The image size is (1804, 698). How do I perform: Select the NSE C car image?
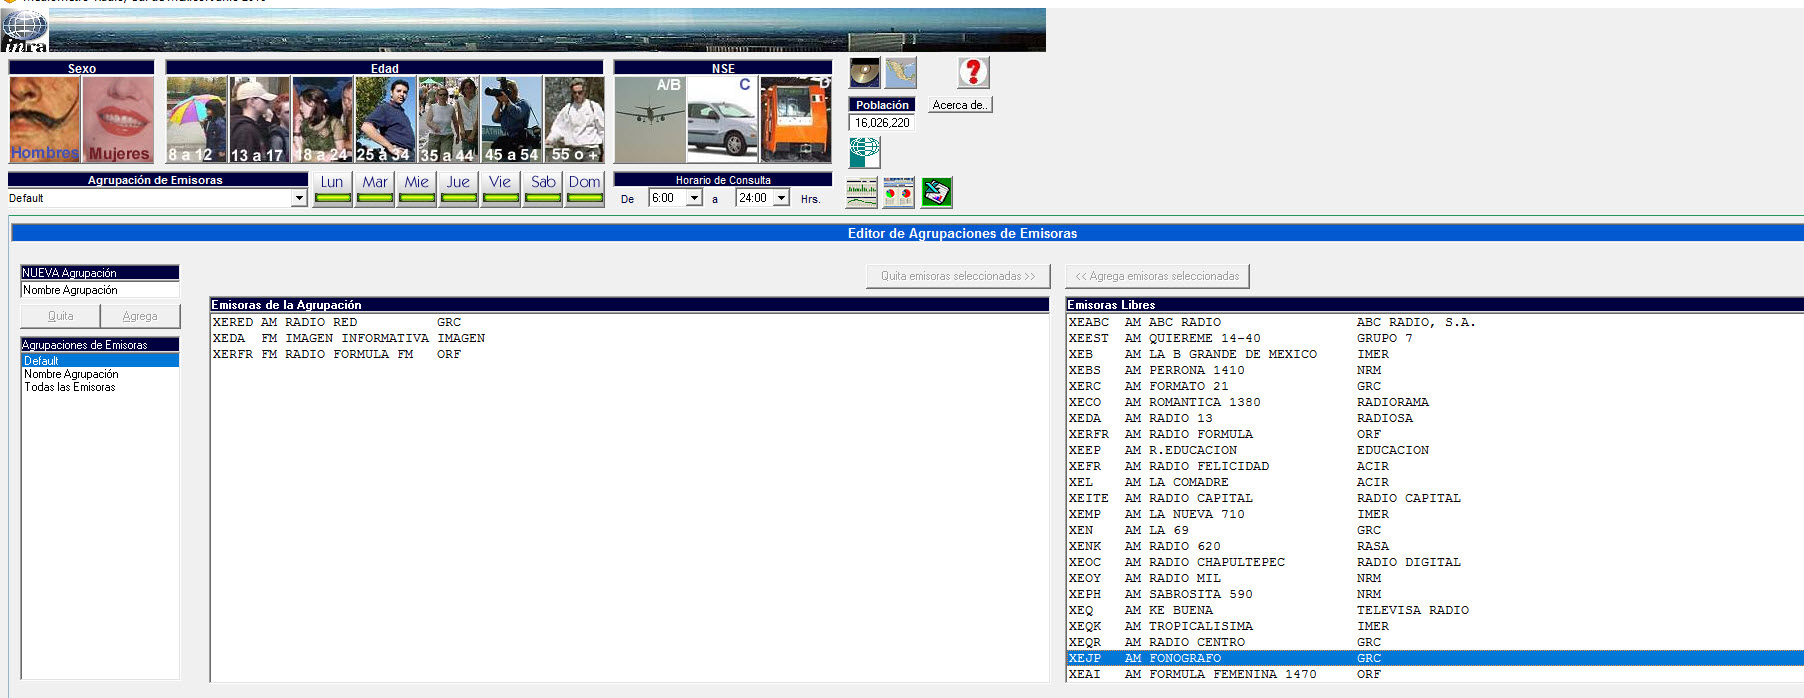click(x=723, y=119)
